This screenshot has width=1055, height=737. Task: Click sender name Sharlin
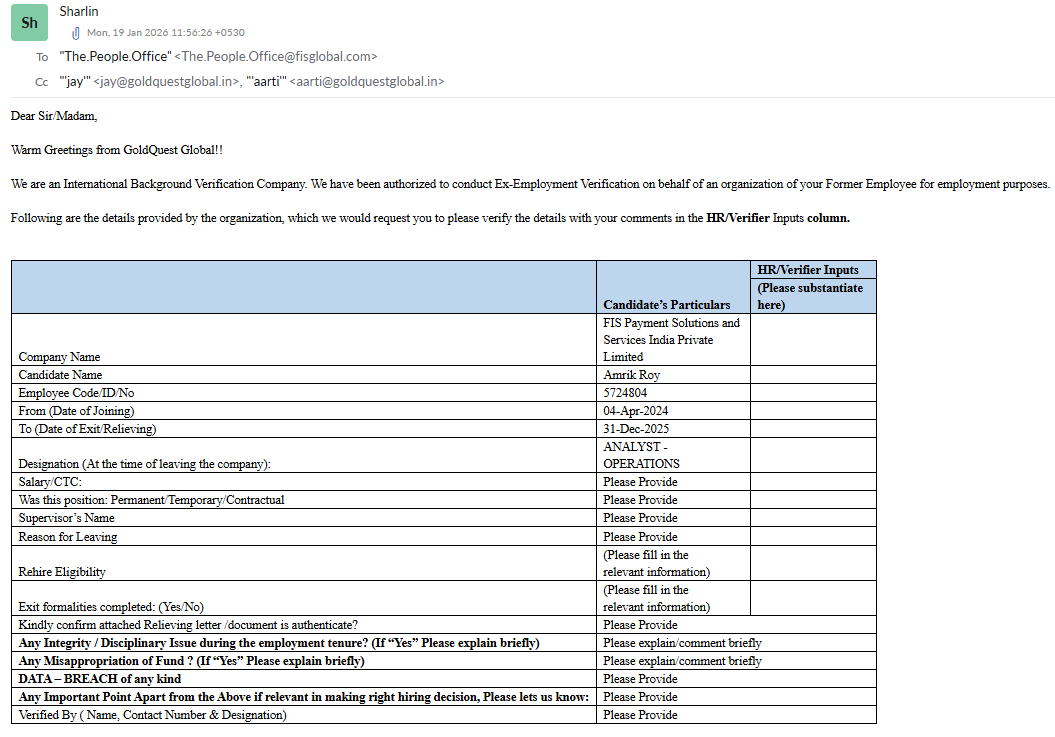79,11
